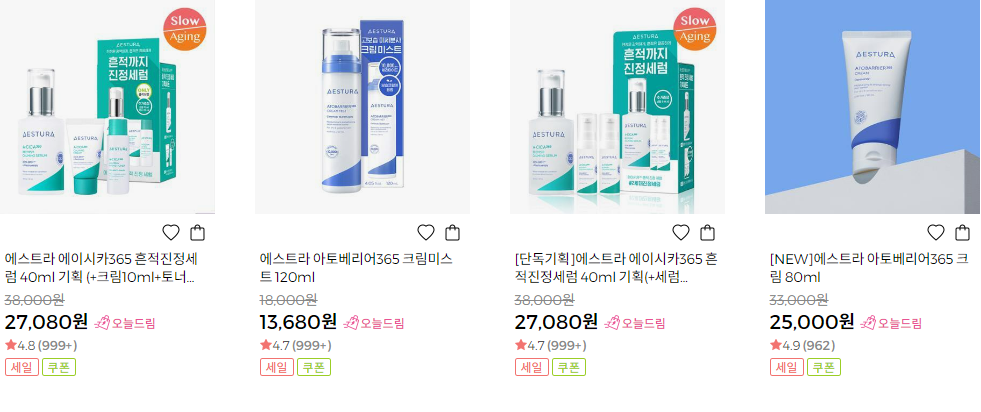The height and width of the screenshot is (412, 981).
Task: Wishlist the Atobarrier365 cream mist 120ml
Action: coord(426,233)
